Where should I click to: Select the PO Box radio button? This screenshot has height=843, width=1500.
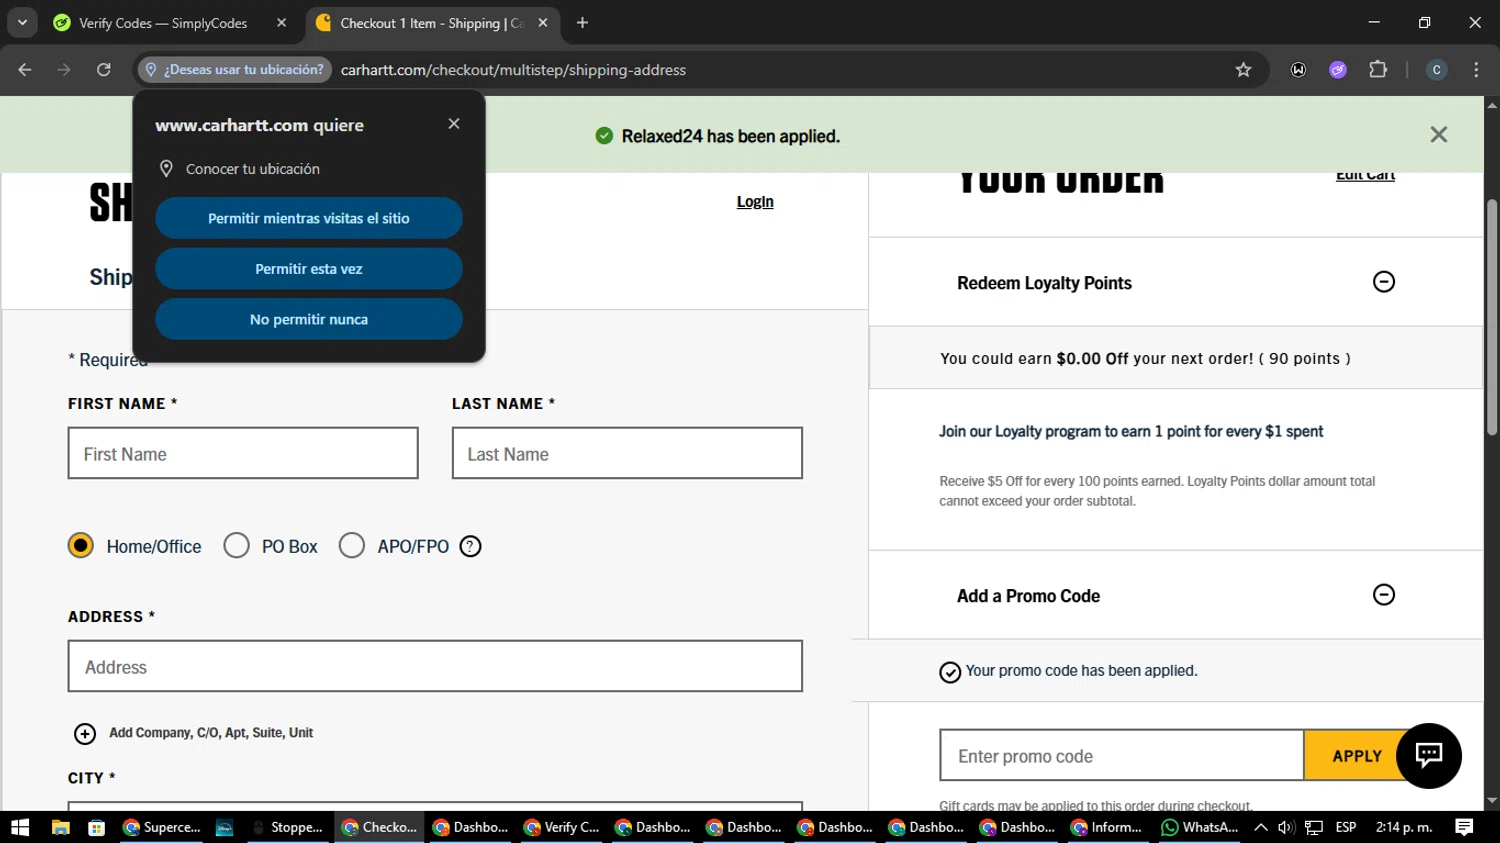click(x=237, y=546)
